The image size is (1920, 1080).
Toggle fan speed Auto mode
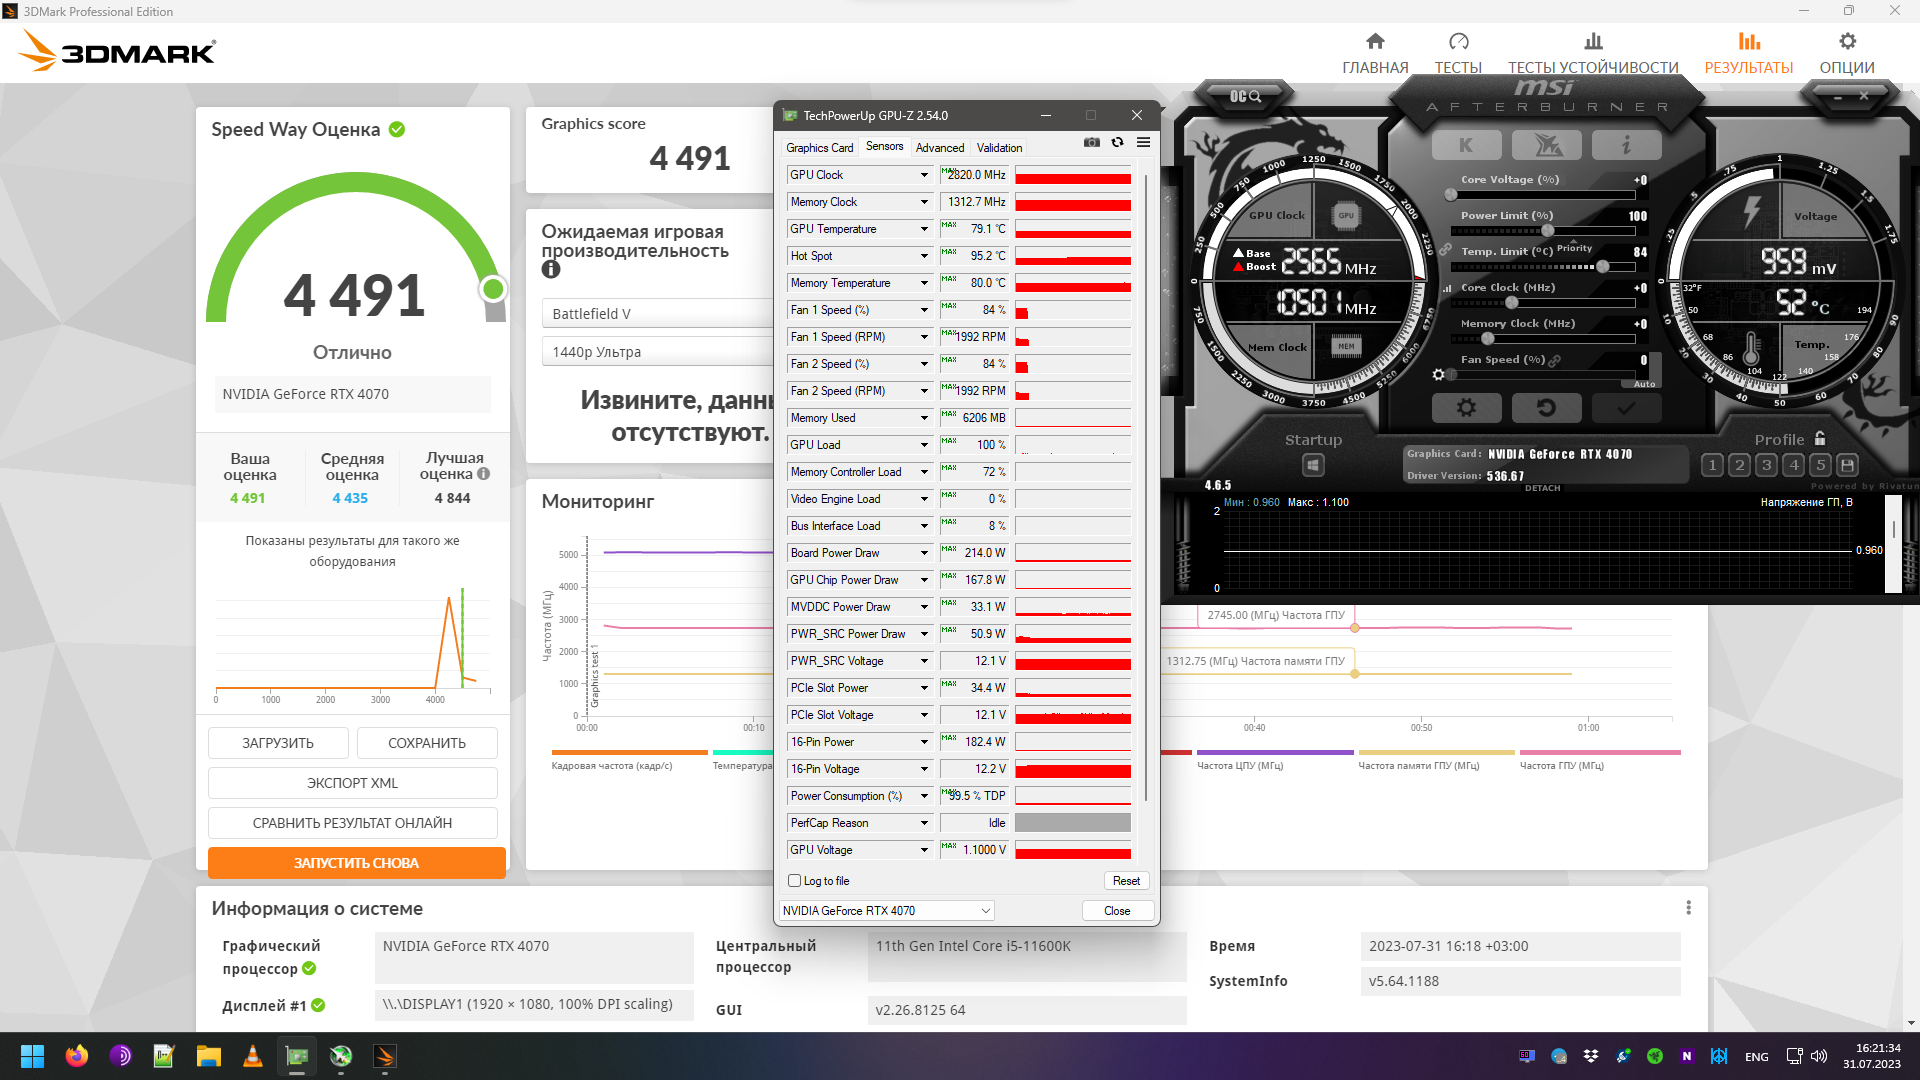coord(1644,384)
